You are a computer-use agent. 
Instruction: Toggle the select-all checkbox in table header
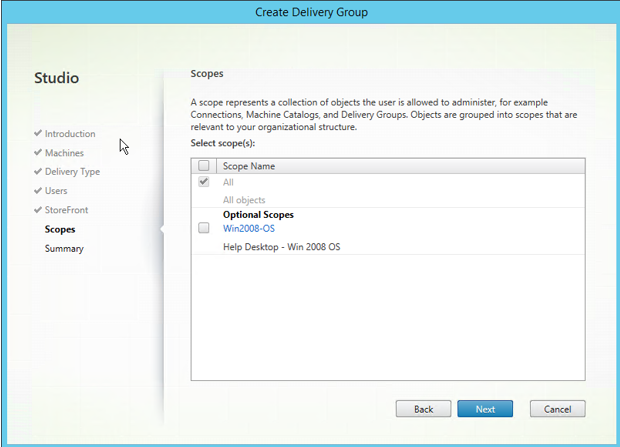[204, 166]
